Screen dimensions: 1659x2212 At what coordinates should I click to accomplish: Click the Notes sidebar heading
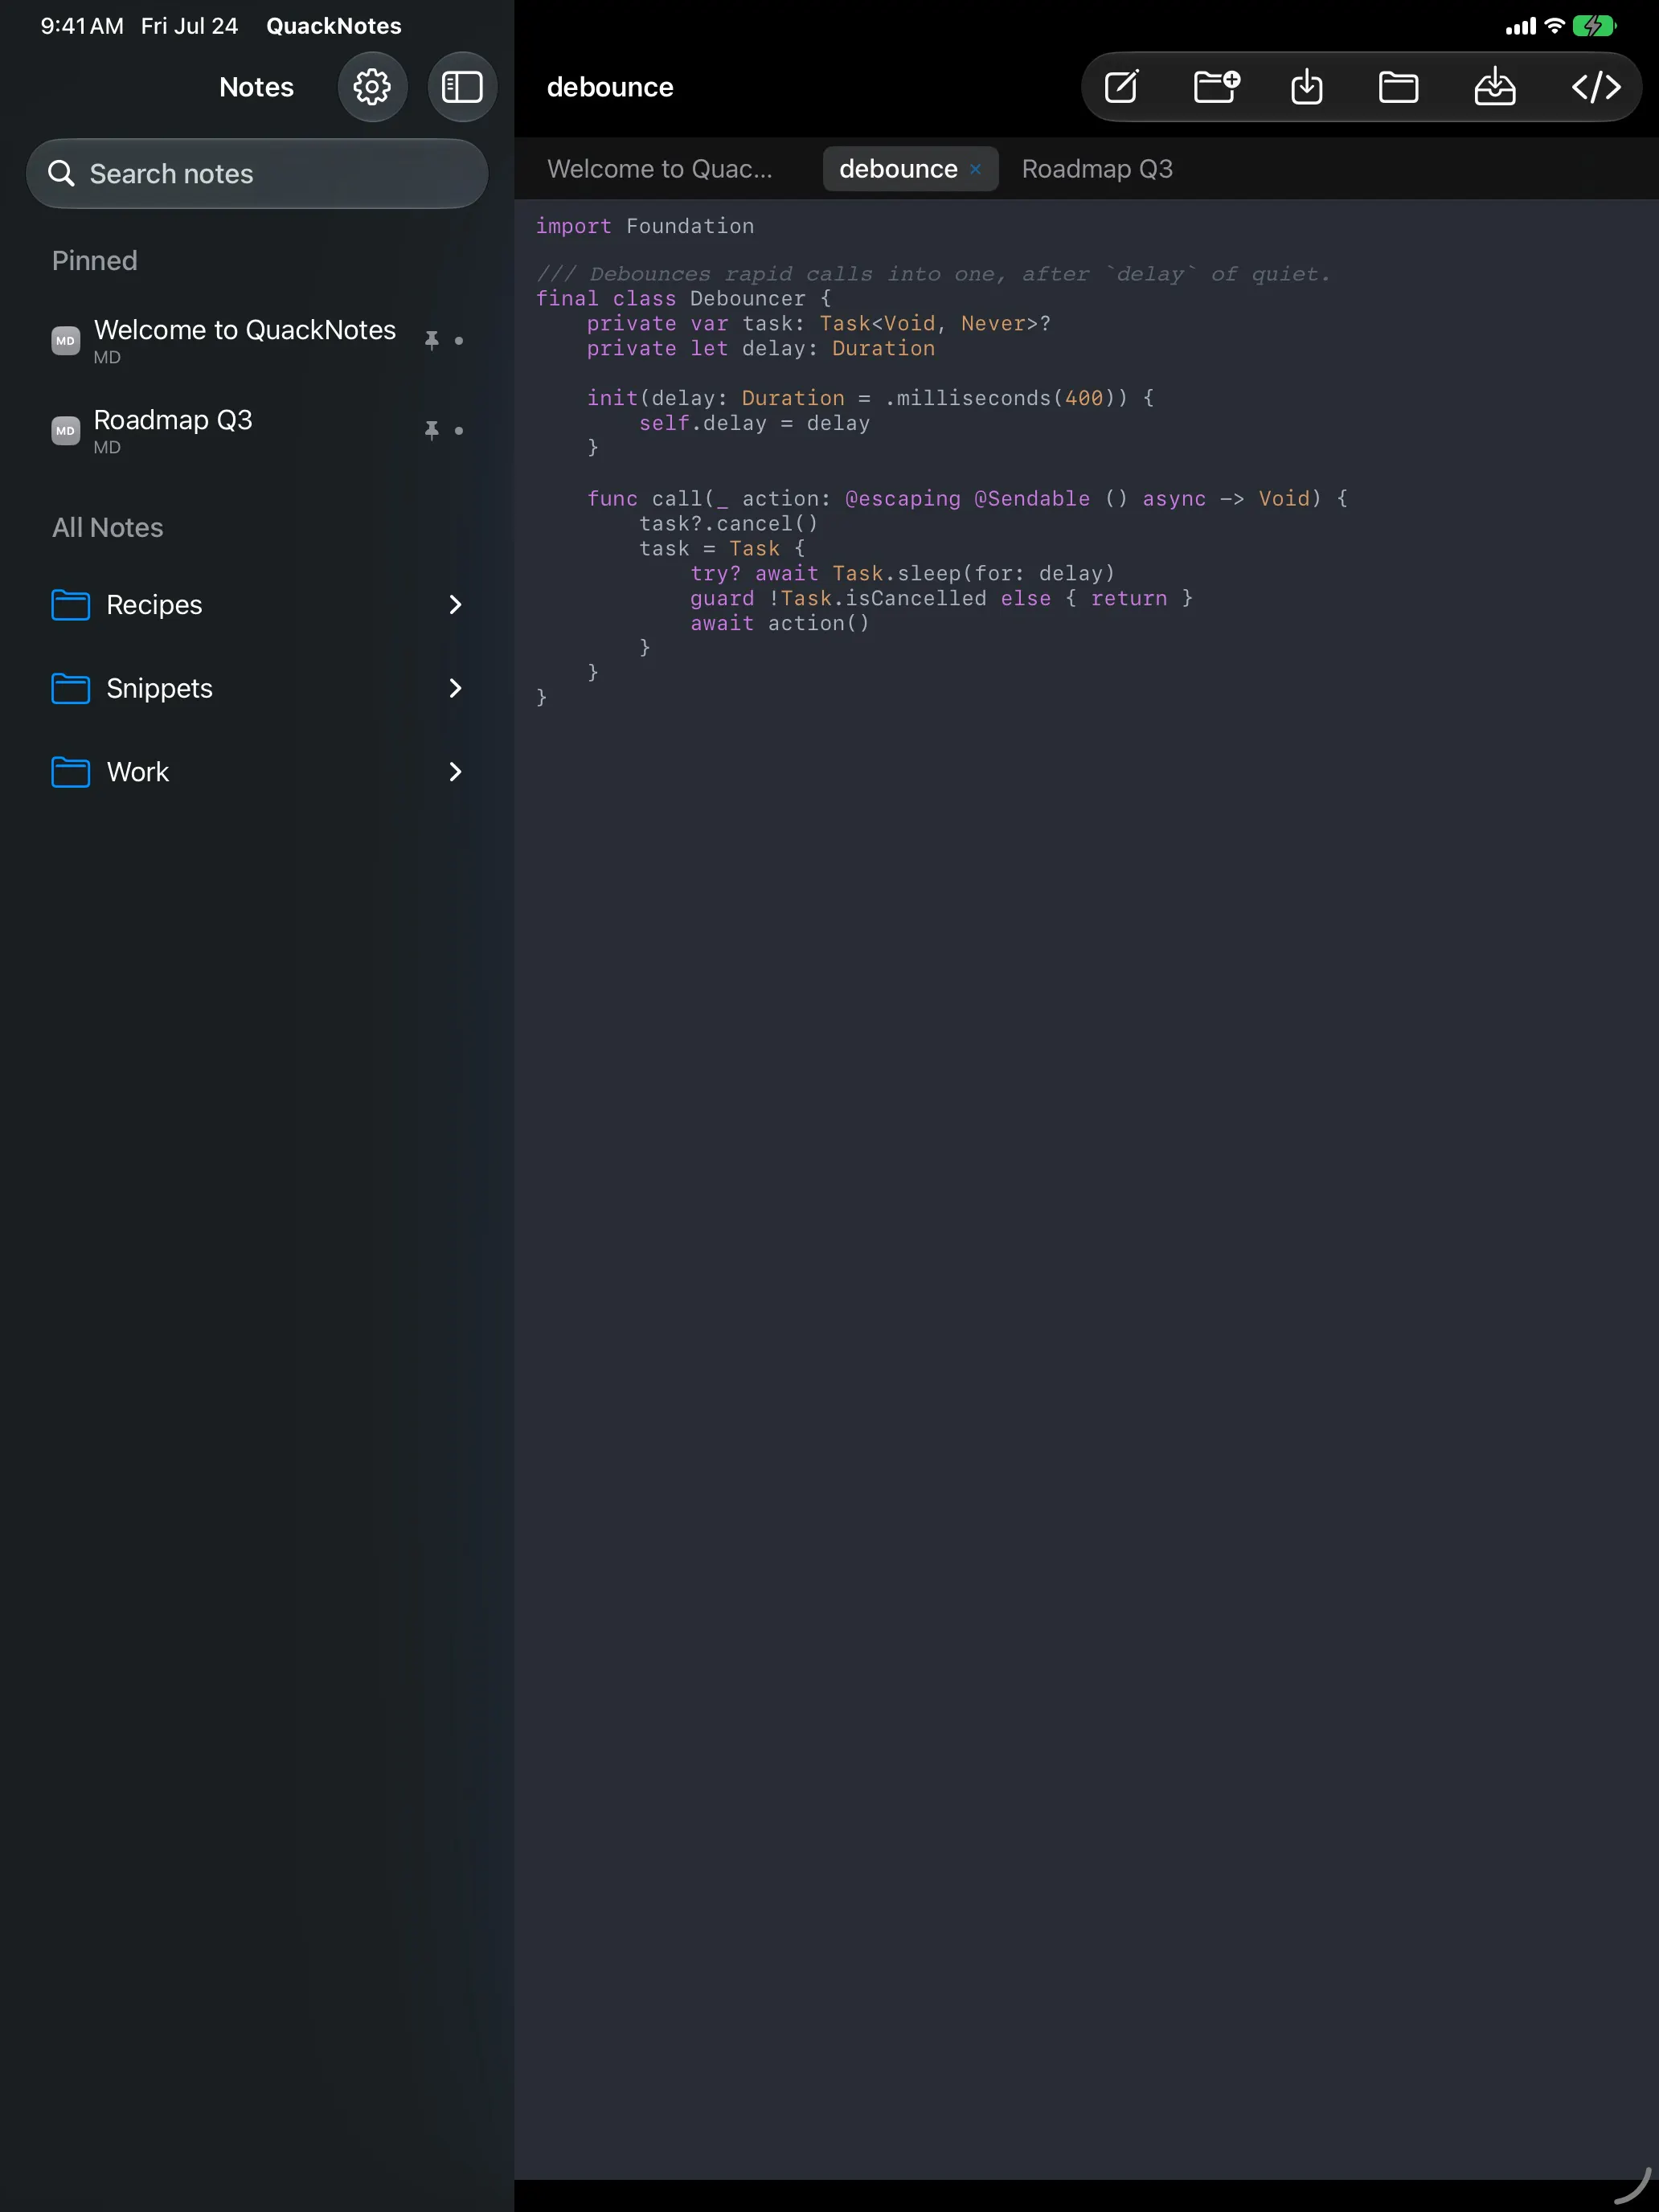[256, 87]
